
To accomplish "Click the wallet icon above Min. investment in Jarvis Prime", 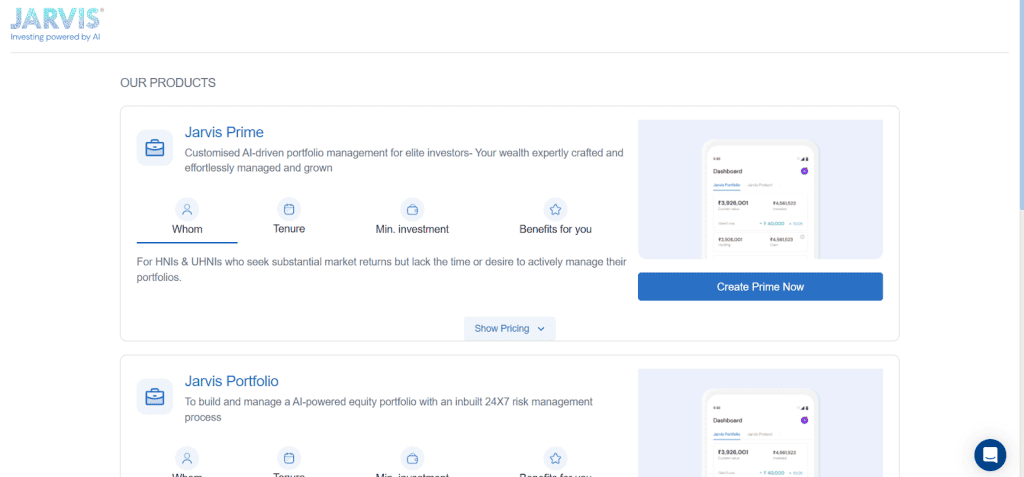I will [412, 210].
